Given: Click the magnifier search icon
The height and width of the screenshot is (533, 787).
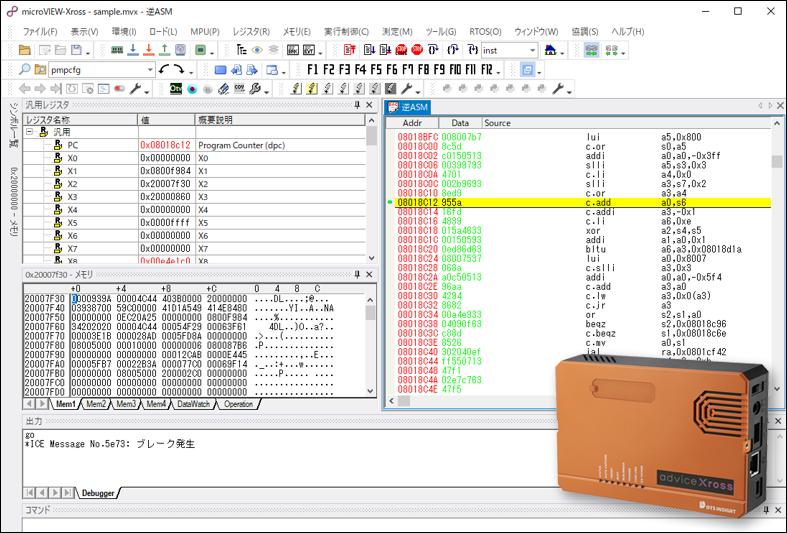Looking at the screenshot, I should pos(25,70).
